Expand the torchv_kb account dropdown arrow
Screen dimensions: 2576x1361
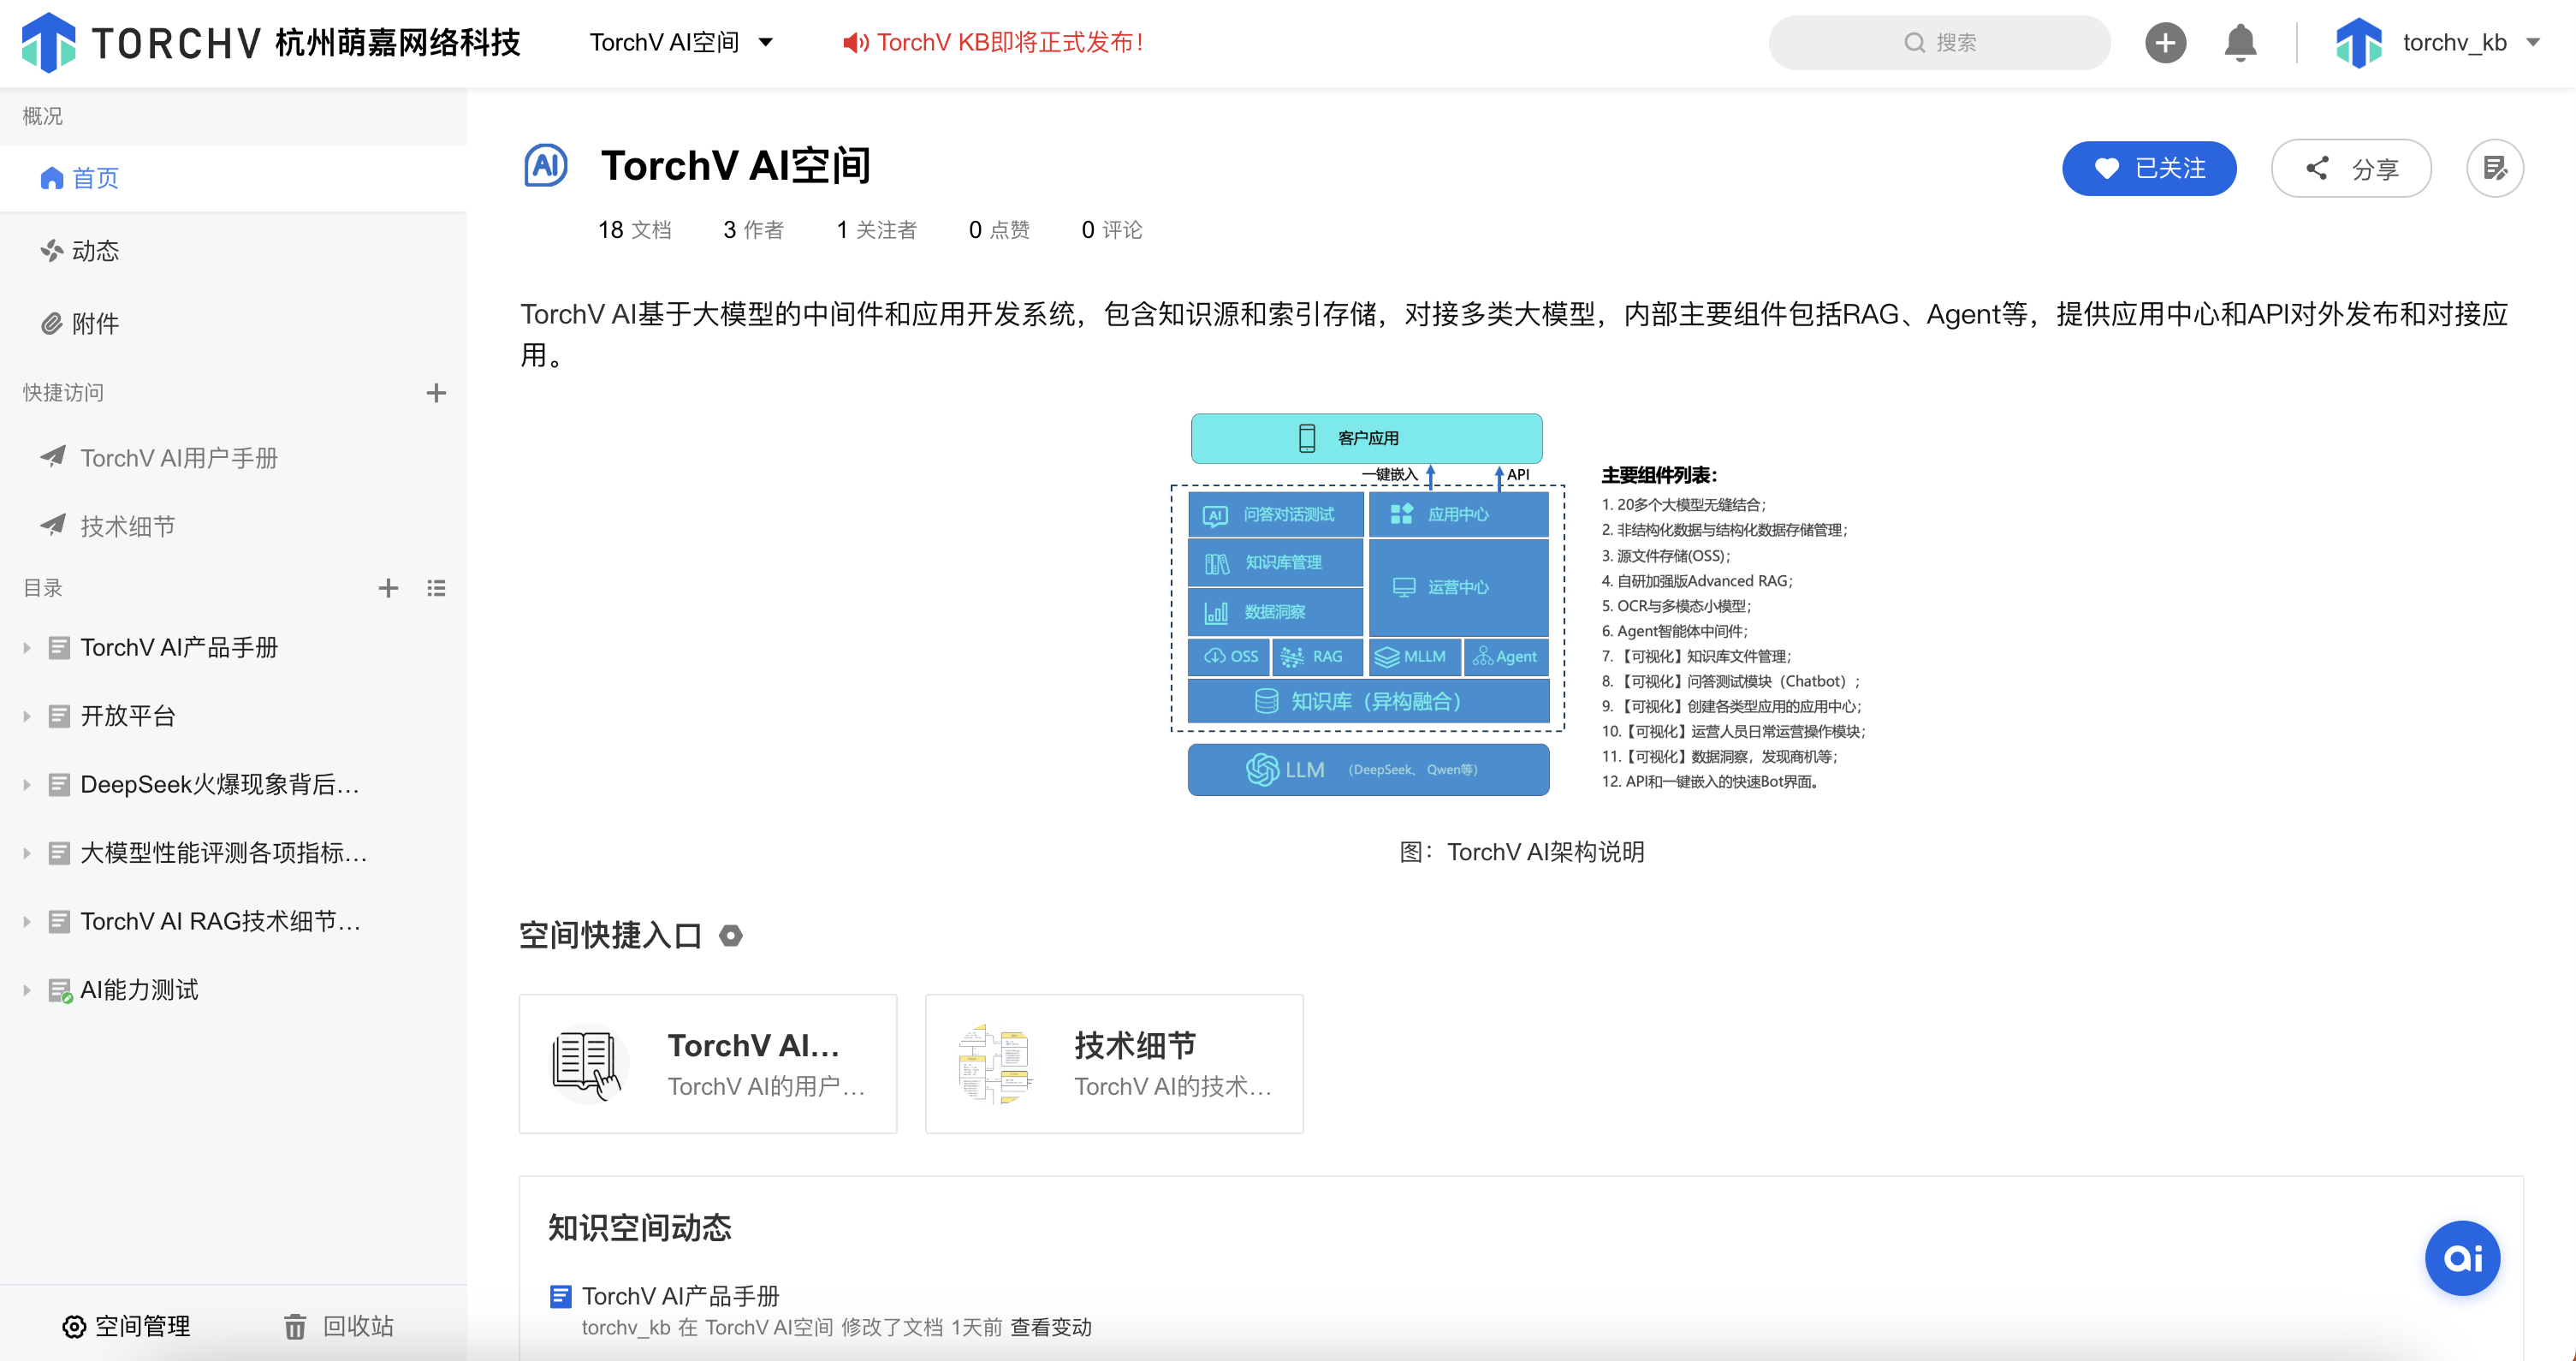click(x=2533, y=42)
